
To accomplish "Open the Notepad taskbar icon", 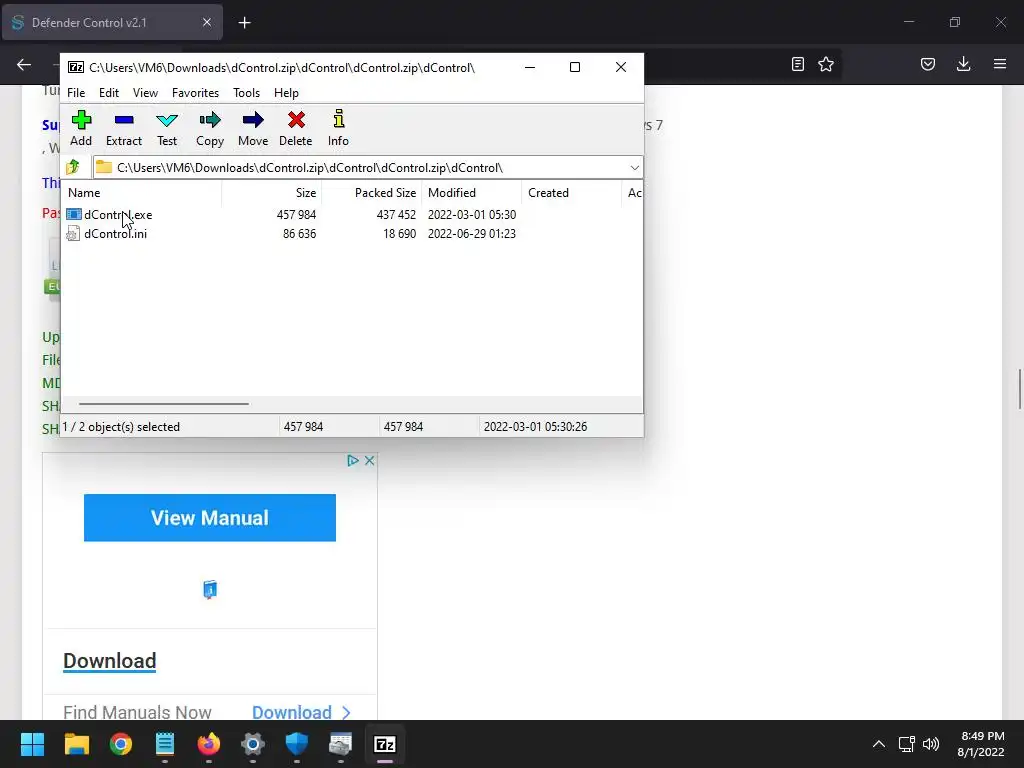I will (165, 744).
